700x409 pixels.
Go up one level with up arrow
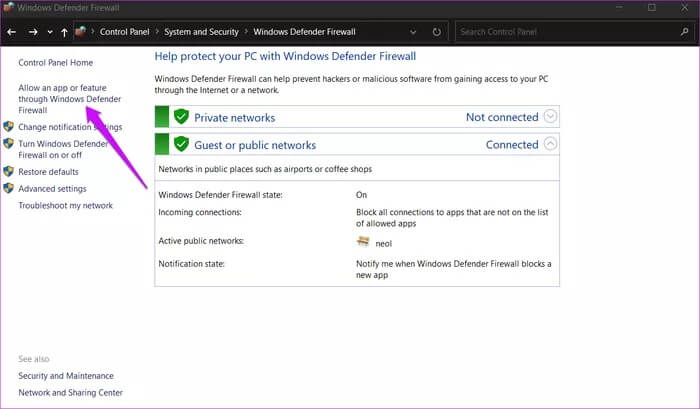64,32
